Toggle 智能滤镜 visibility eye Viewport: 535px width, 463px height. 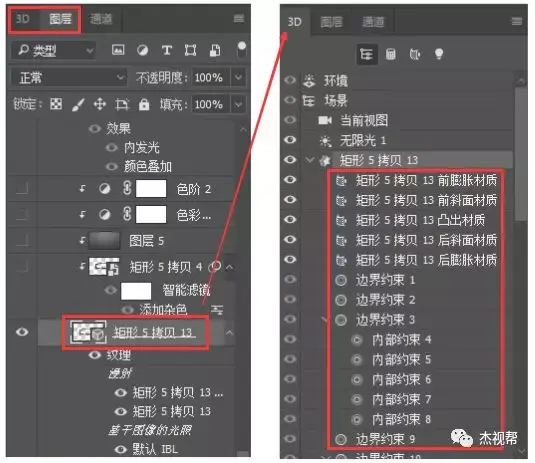[x=111, y=290]
